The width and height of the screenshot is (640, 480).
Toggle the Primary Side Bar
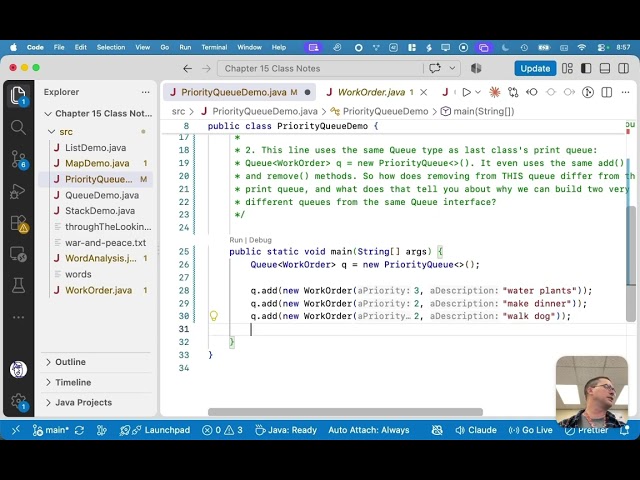[586, 68]
